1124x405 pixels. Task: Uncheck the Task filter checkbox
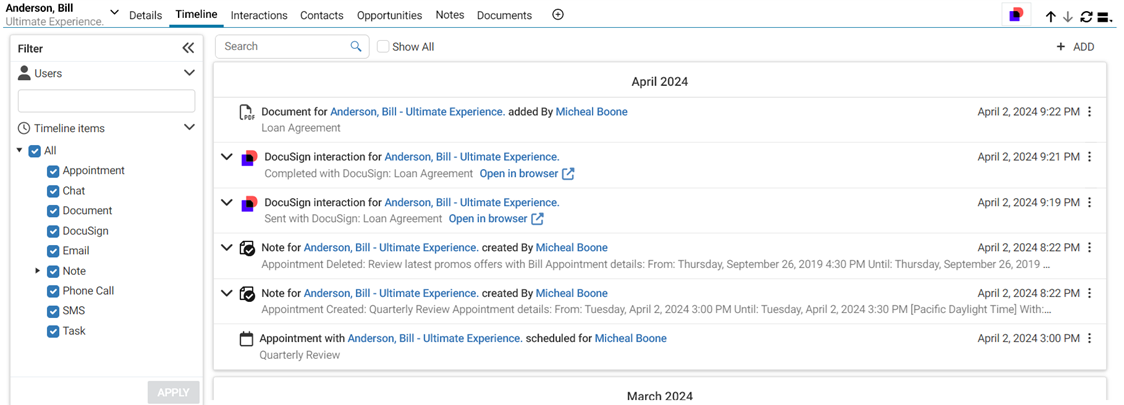coord(53,332)
